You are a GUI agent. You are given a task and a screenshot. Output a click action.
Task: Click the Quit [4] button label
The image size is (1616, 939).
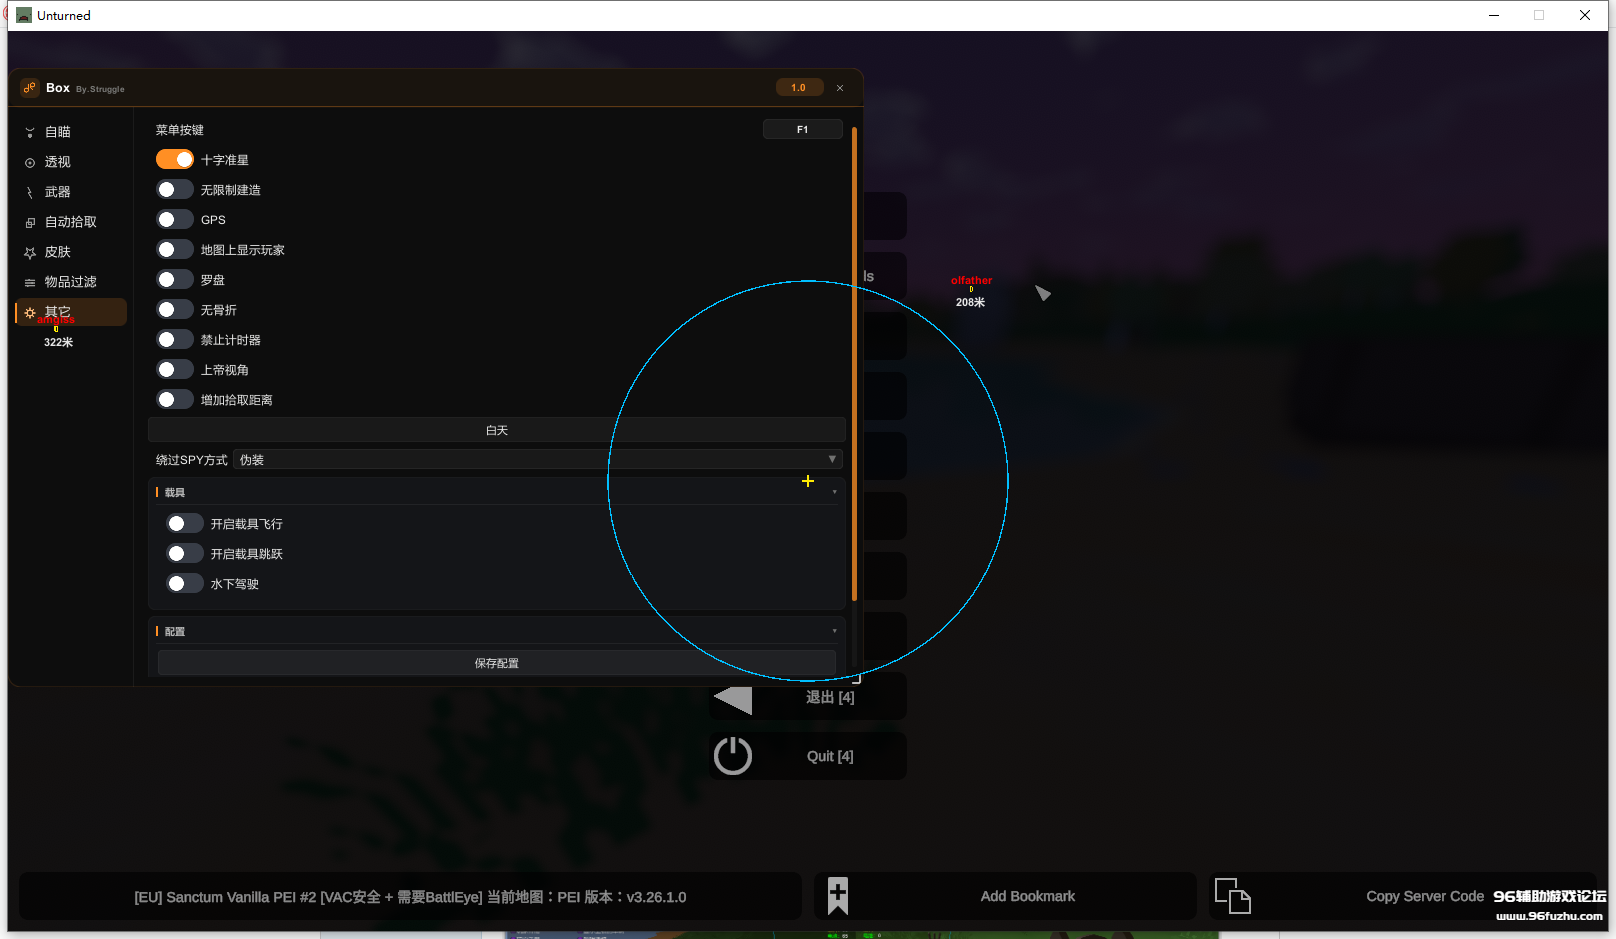pos(830,757)
